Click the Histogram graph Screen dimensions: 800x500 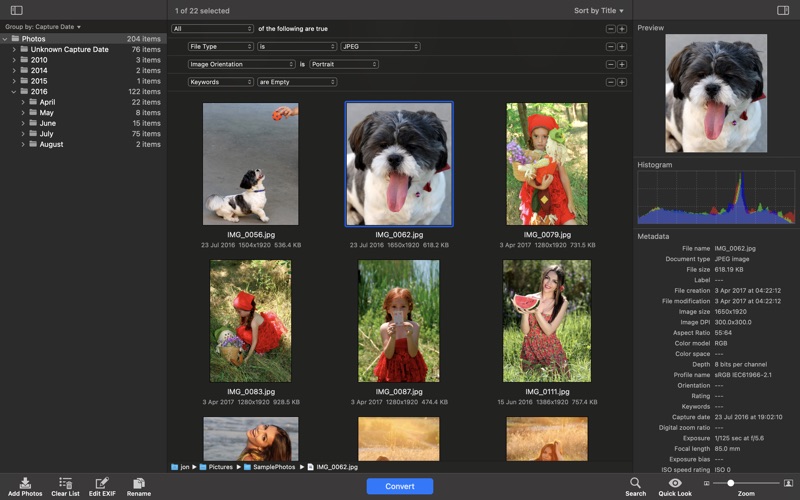716,197
